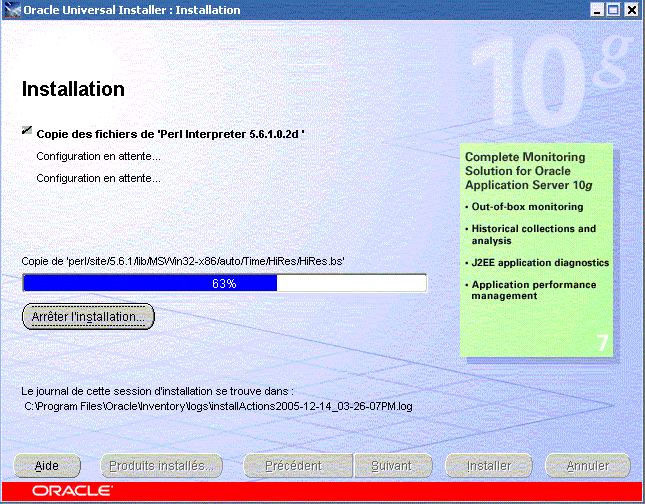This screenshot has width=645, height=504.
Task: Click the first Configuration en attente line
Action: point(98,156)
